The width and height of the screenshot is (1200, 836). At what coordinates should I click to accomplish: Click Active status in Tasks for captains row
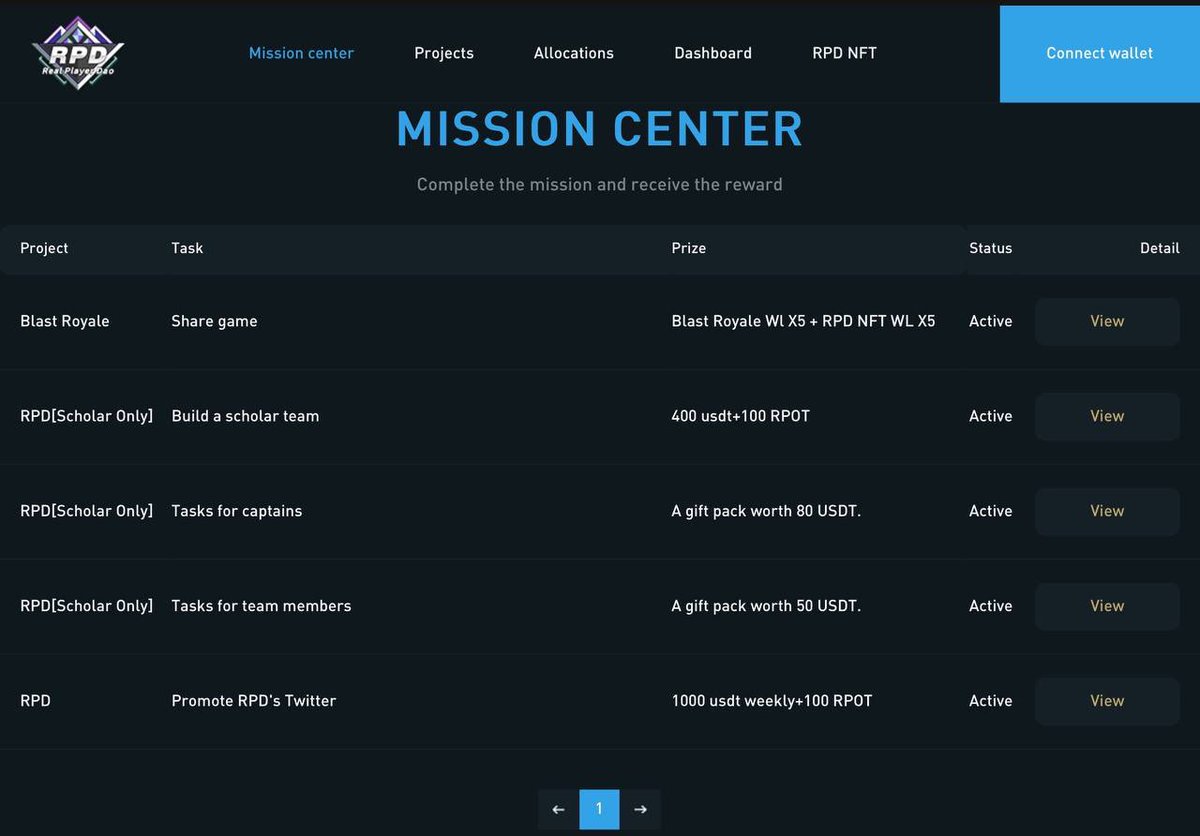click(991, 511)
